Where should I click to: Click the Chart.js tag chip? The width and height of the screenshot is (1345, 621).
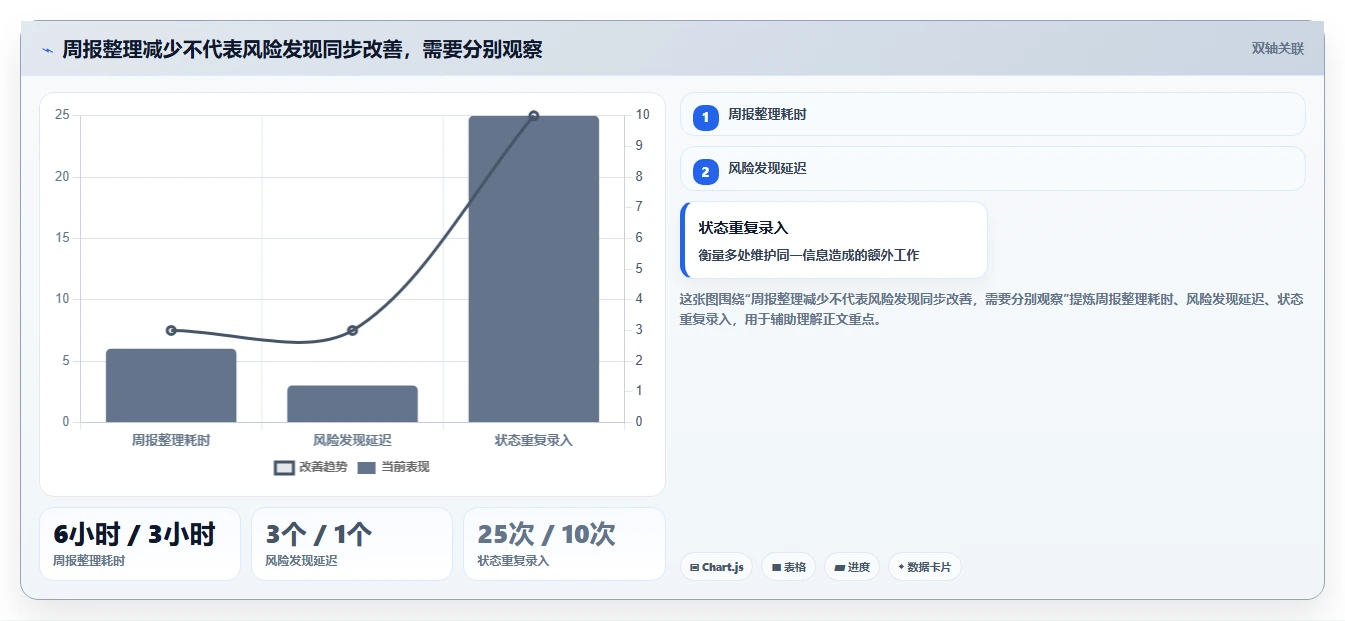click(717, 567)
